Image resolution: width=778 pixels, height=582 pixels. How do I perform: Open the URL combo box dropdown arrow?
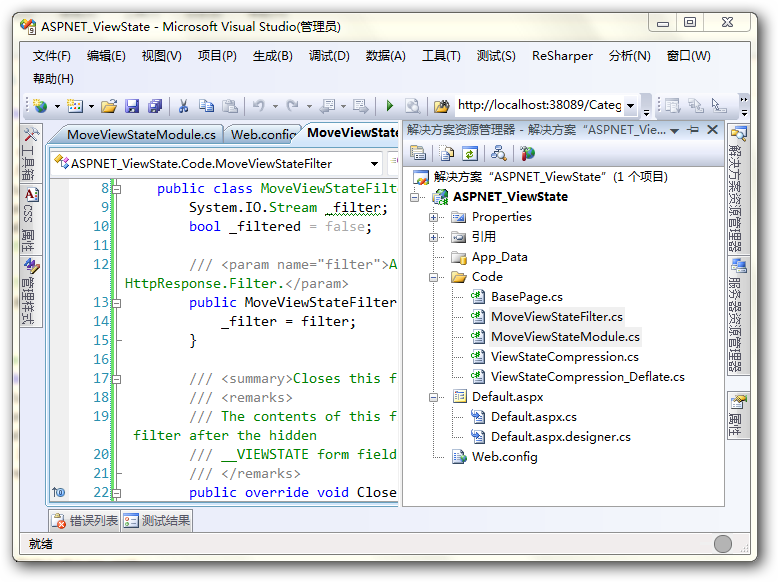point(630,106)
